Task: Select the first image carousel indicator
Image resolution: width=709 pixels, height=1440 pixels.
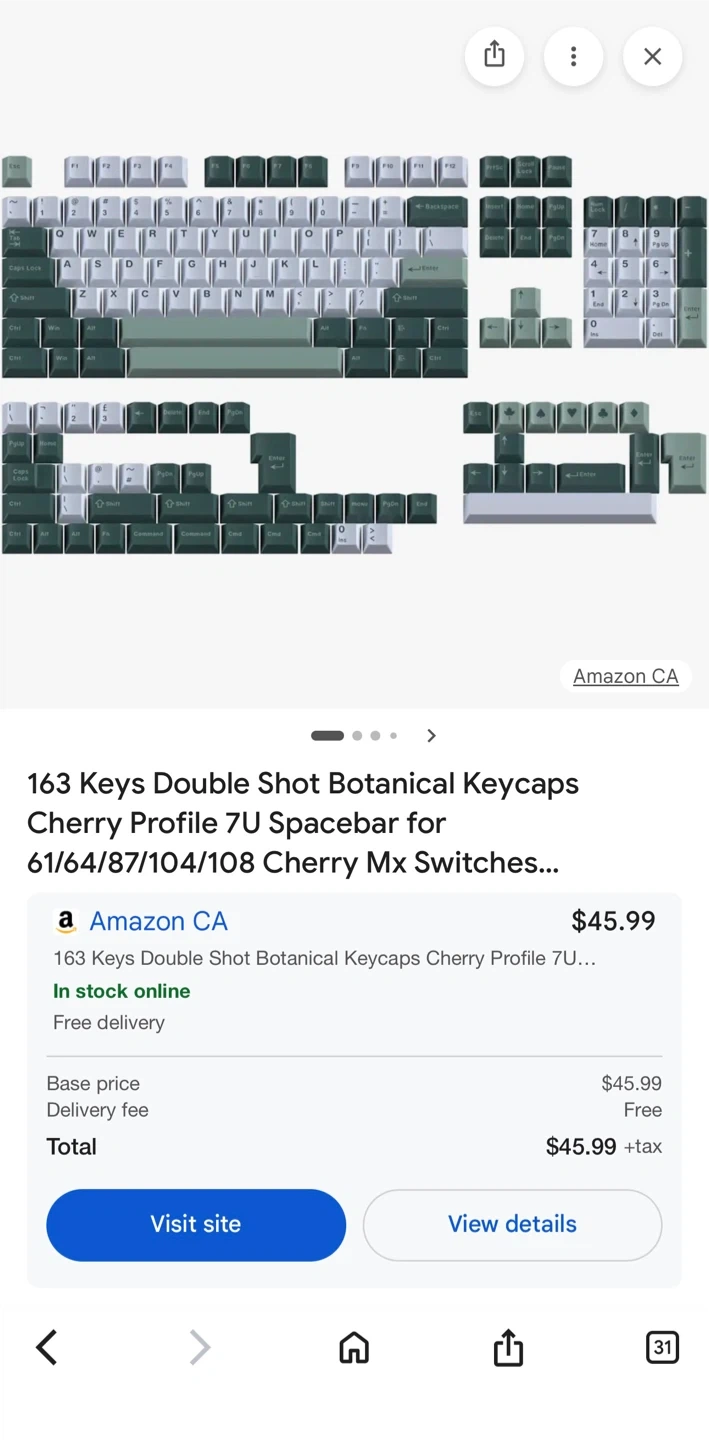Action: point(327,735)
